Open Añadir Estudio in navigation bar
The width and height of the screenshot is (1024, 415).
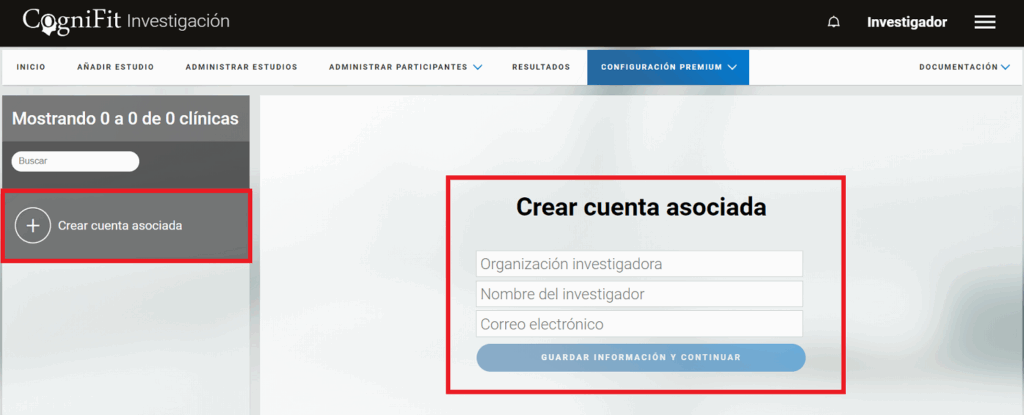[115, 67]
